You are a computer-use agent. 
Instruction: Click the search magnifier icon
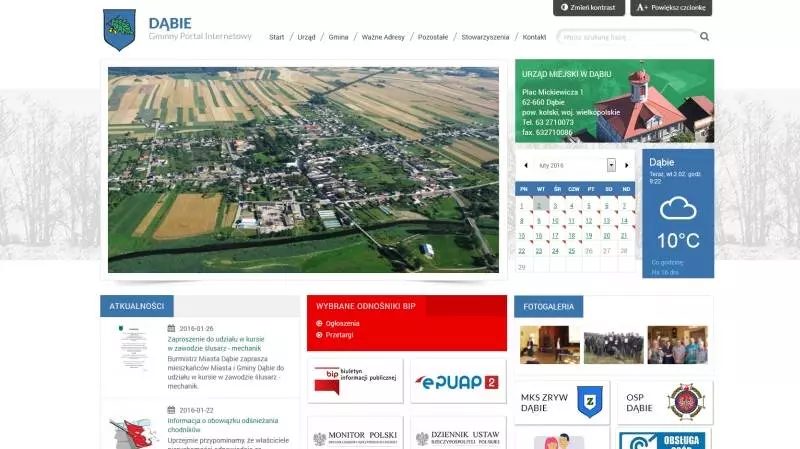pos(704,37)
